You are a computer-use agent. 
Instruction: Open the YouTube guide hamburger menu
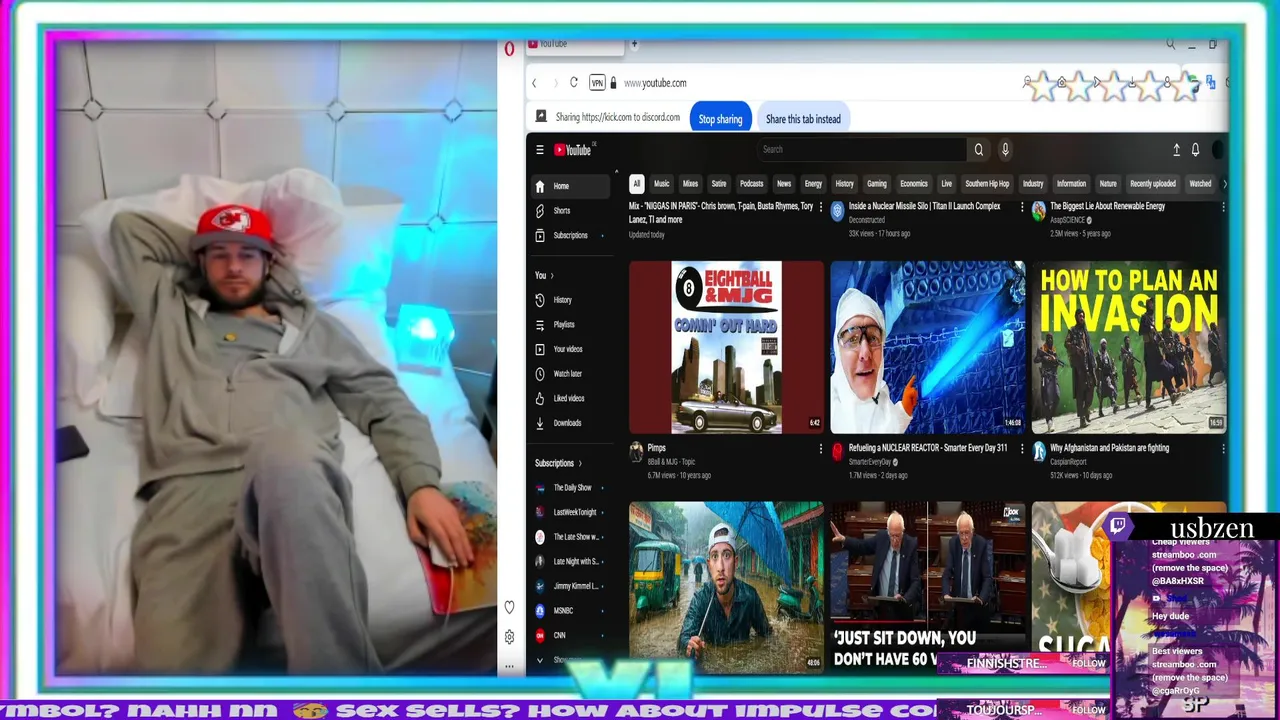click(540, 150)
